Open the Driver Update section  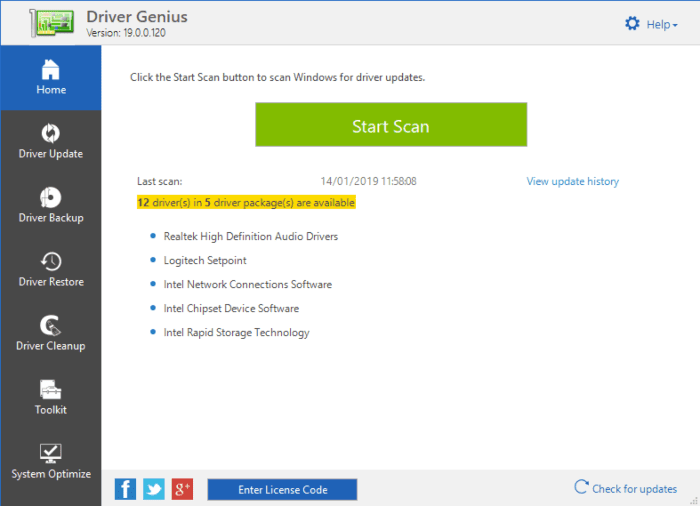51,142
